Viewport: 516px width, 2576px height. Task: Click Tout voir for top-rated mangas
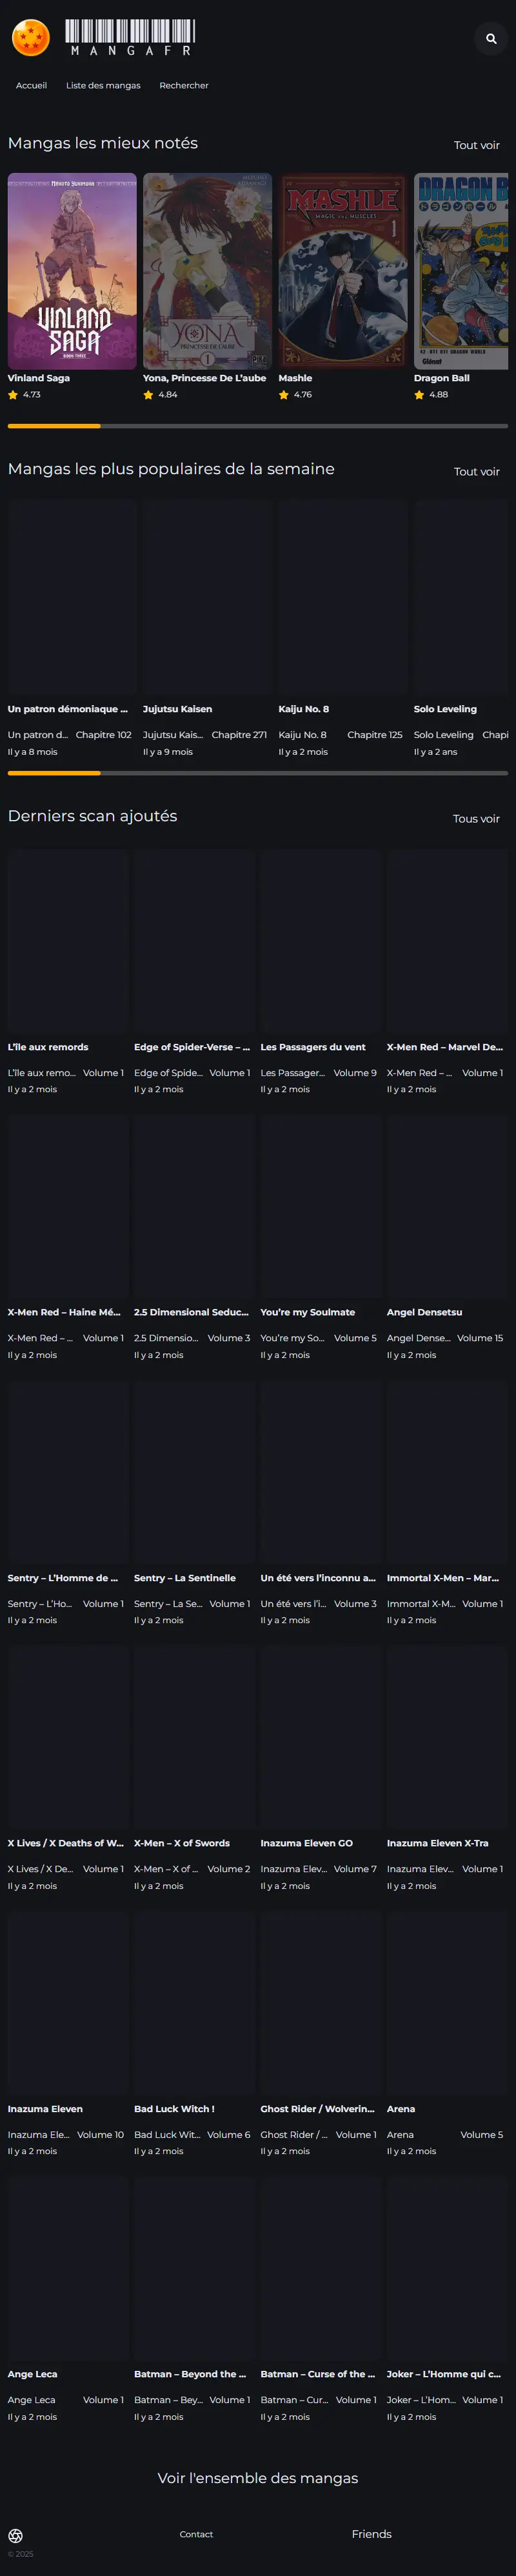476,145
